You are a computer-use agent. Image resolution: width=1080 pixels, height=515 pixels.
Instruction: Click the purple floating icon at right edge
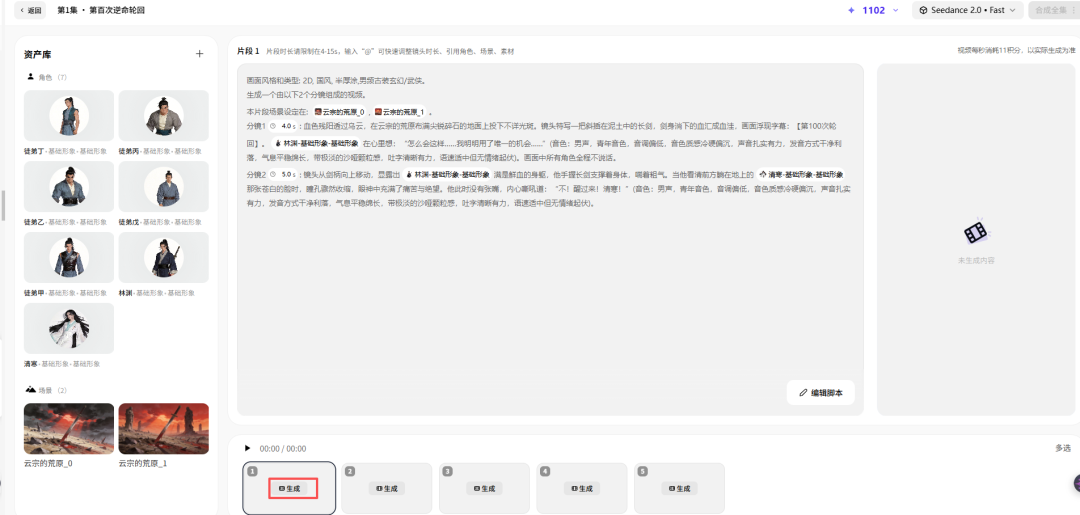(x=1076, y=483)
